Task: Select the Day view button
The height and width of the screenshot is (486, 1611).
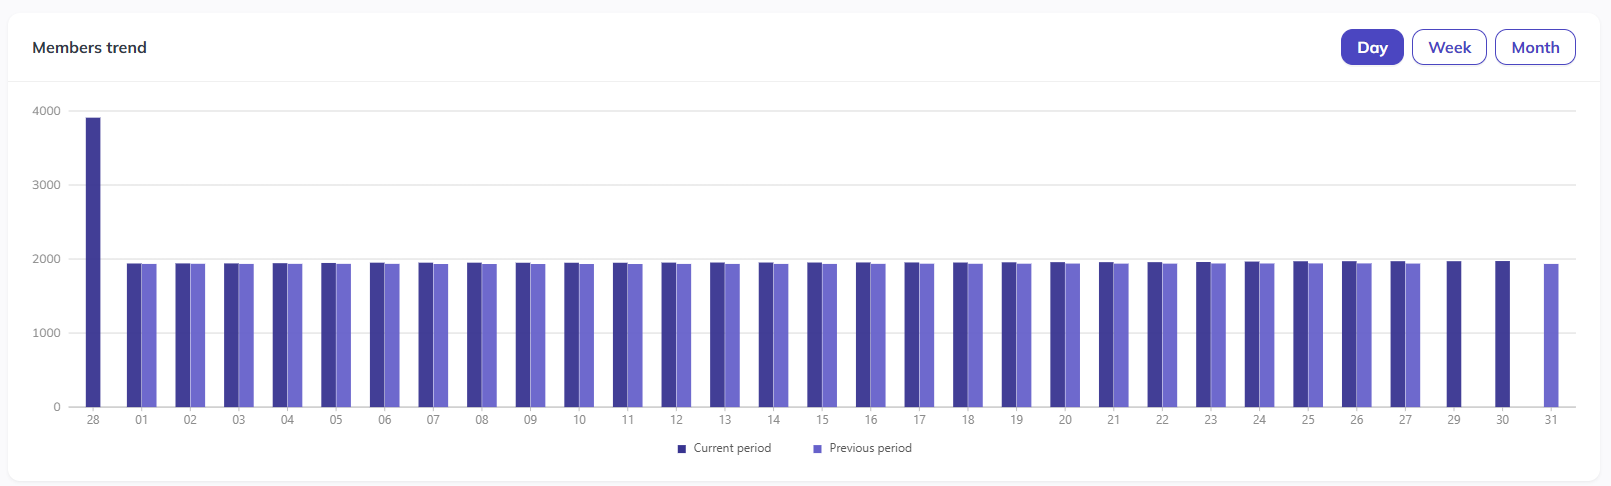Action: click(x=1372, y=47)
